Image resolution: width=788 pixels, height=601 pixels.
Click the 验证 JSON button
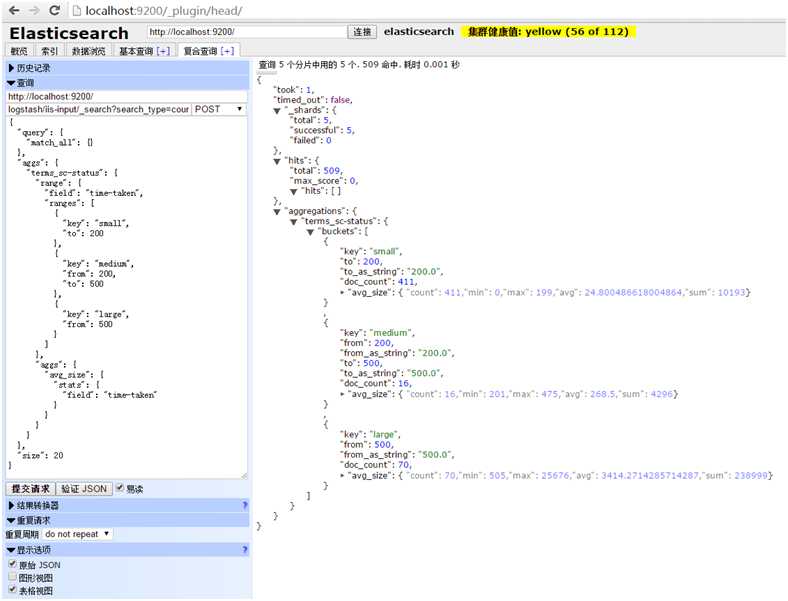84,488
